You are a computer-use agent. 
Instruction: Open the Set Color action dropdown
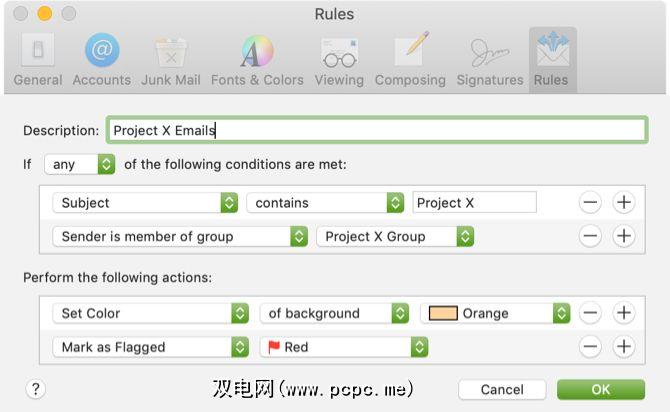pos(150,313)
